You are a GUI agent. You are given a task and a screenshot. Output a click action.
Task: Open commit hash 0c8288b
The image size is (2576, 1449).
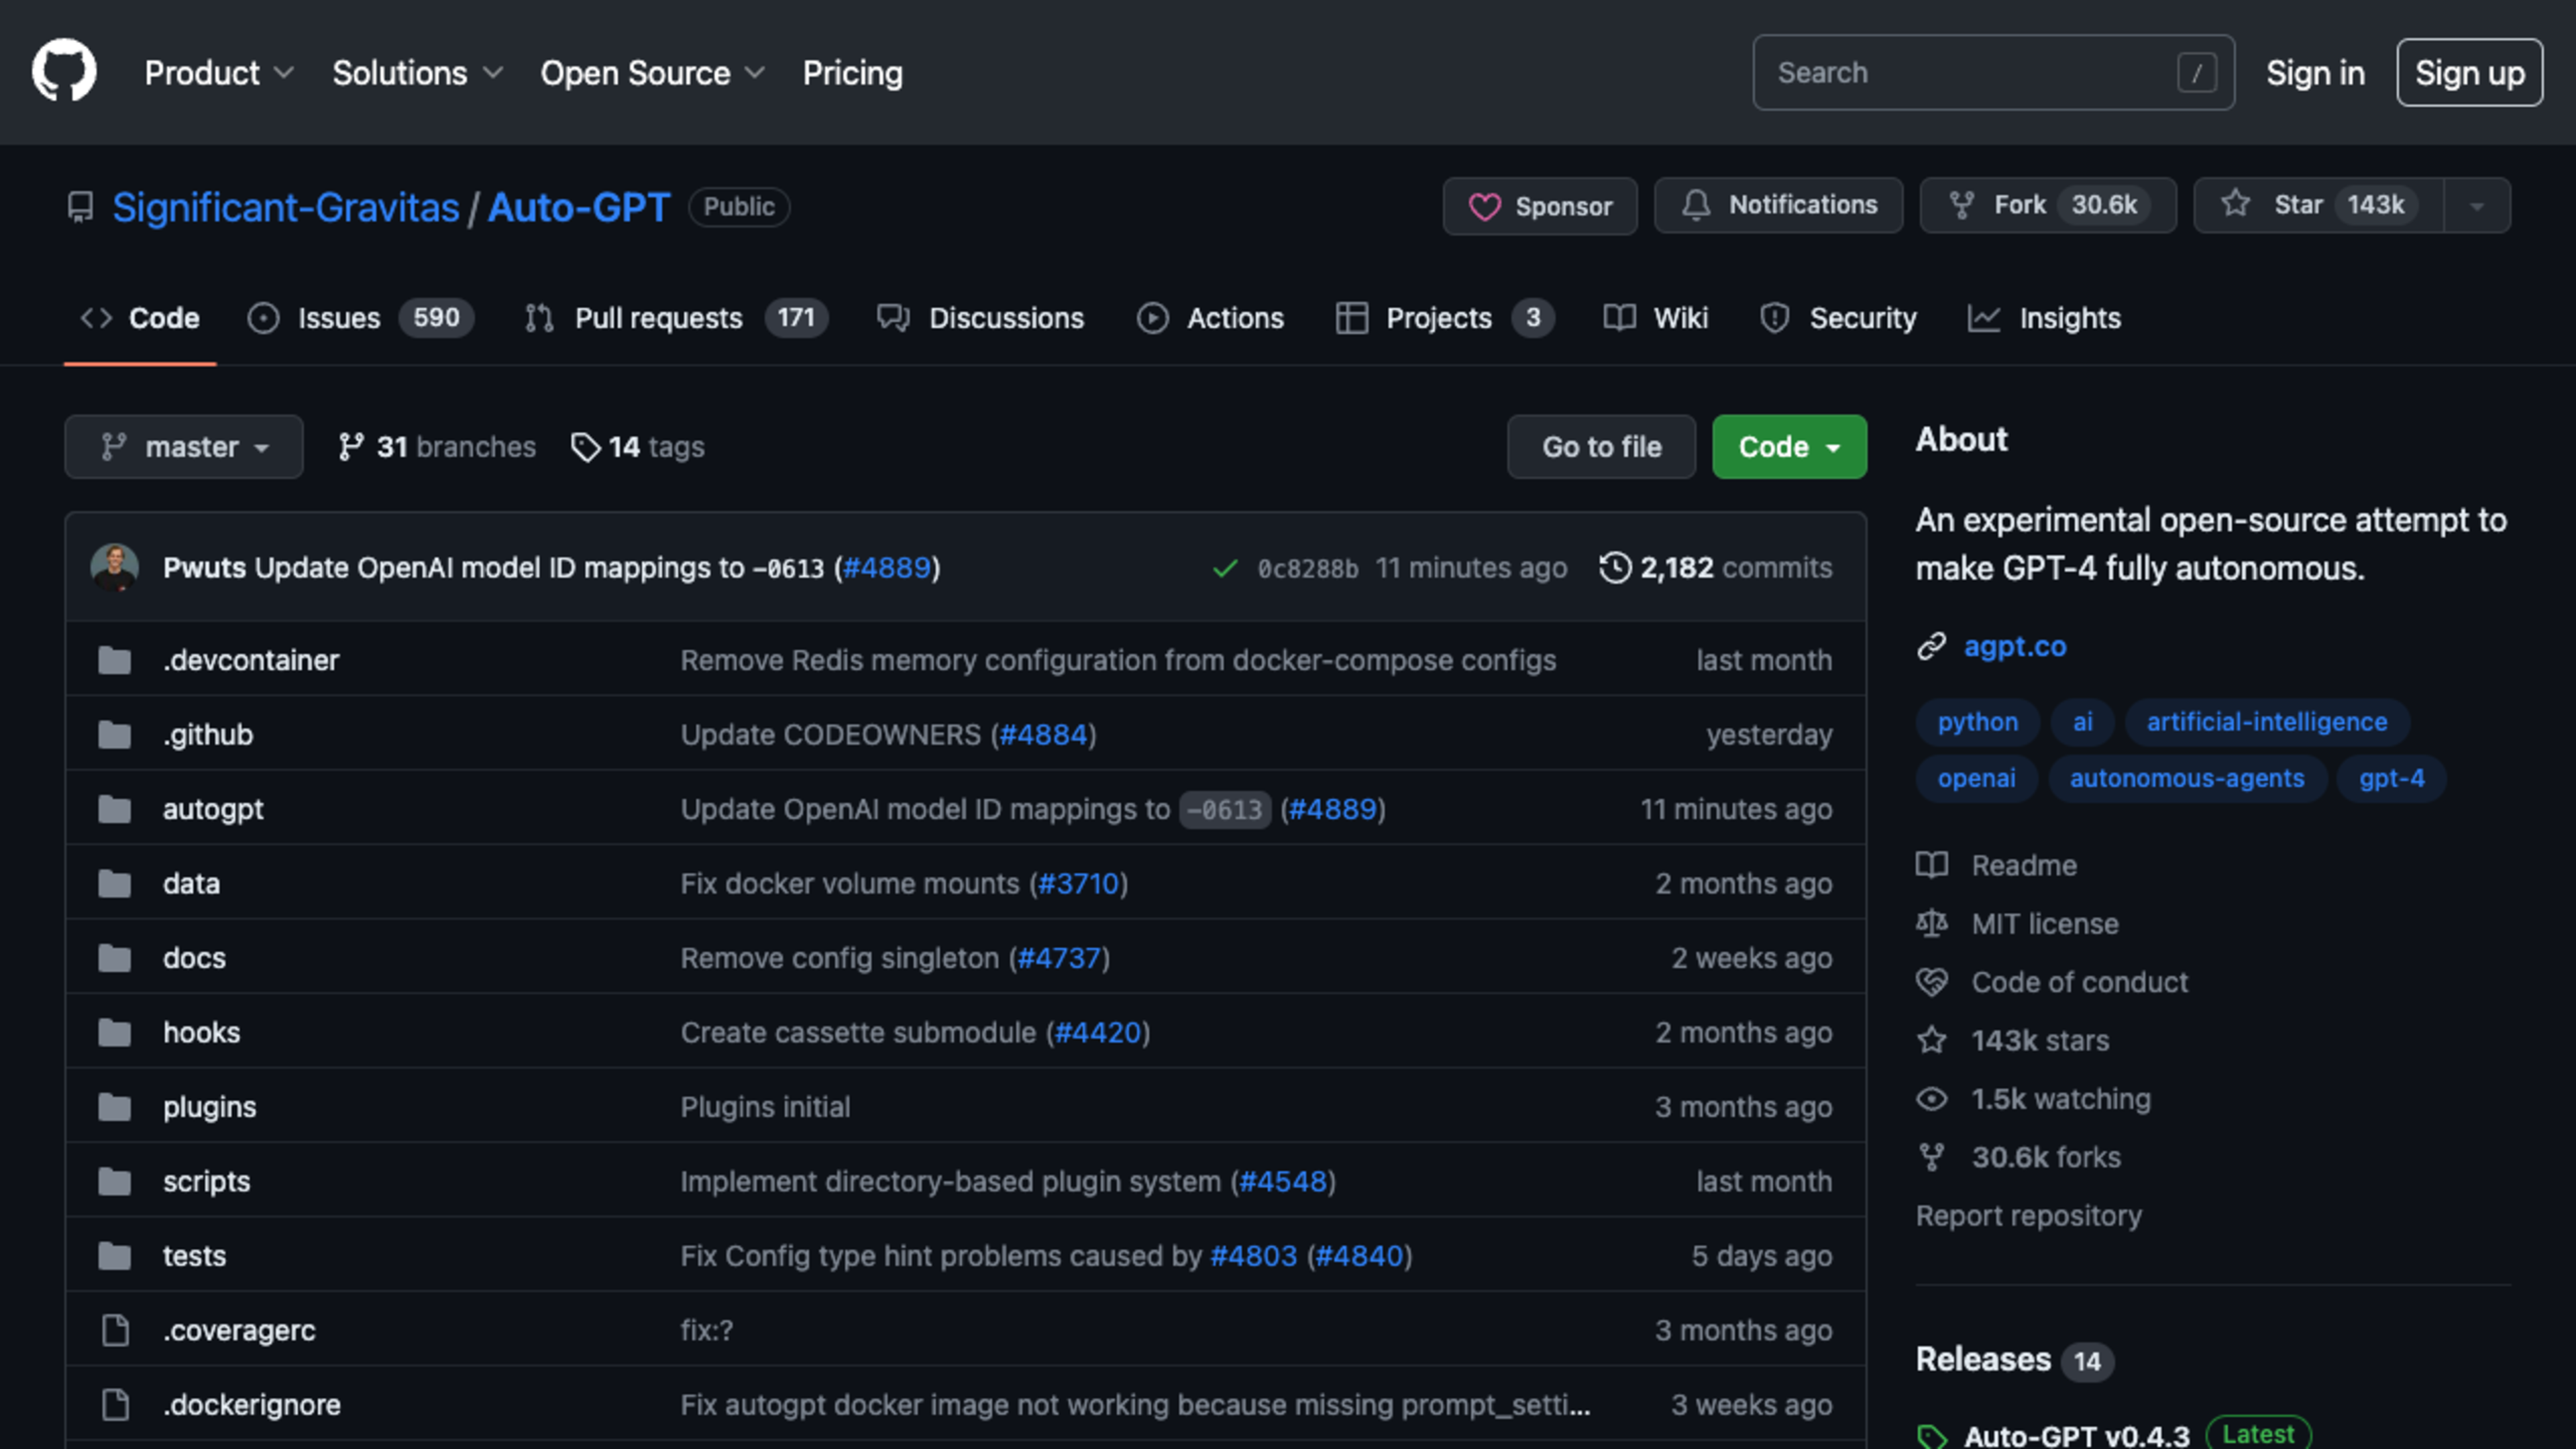coord(1308,568)
